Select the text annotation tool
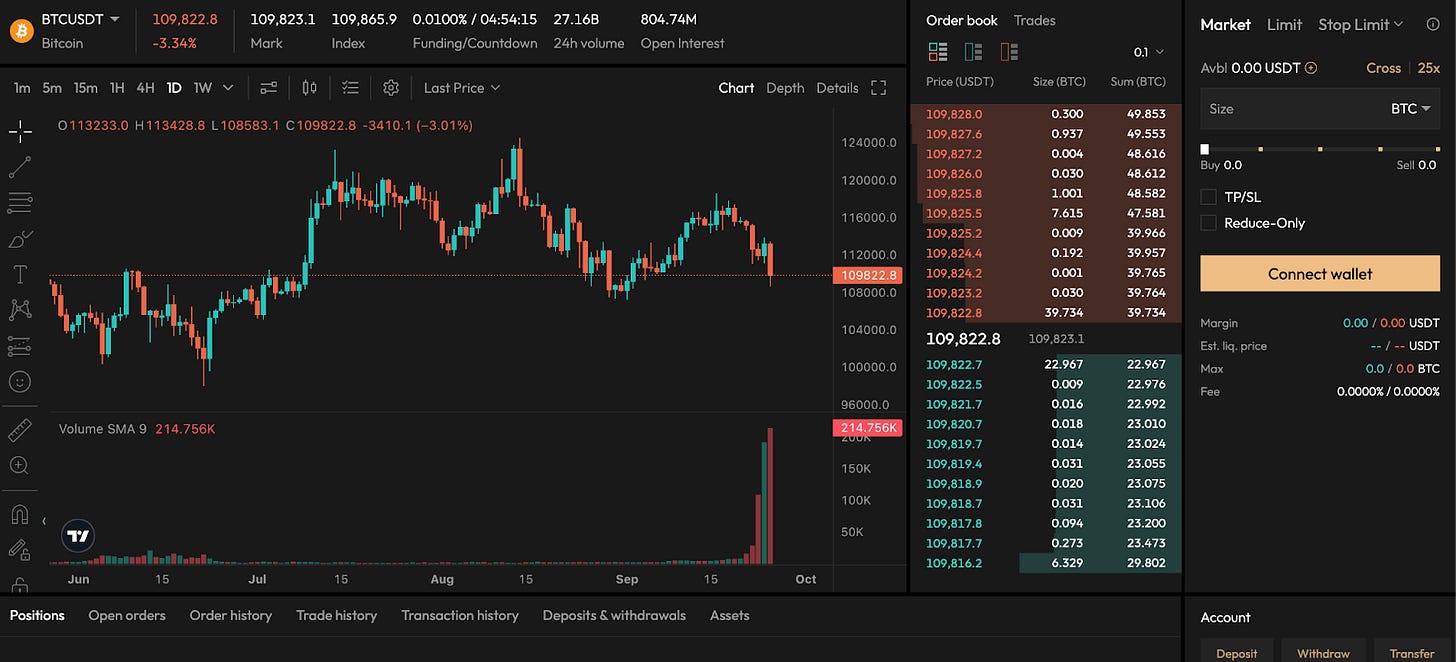 coord(20,274)
